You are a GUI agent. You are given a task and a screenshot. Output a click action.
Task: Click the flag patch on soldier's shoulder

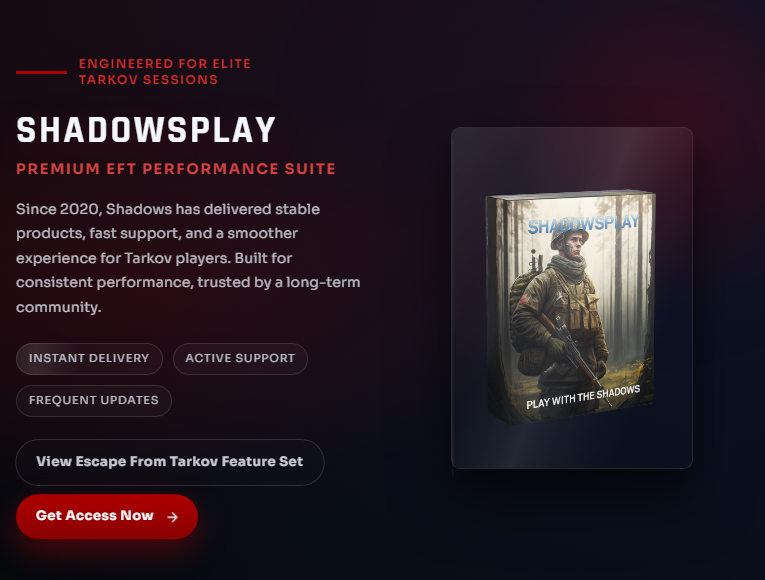pos(525,297)
